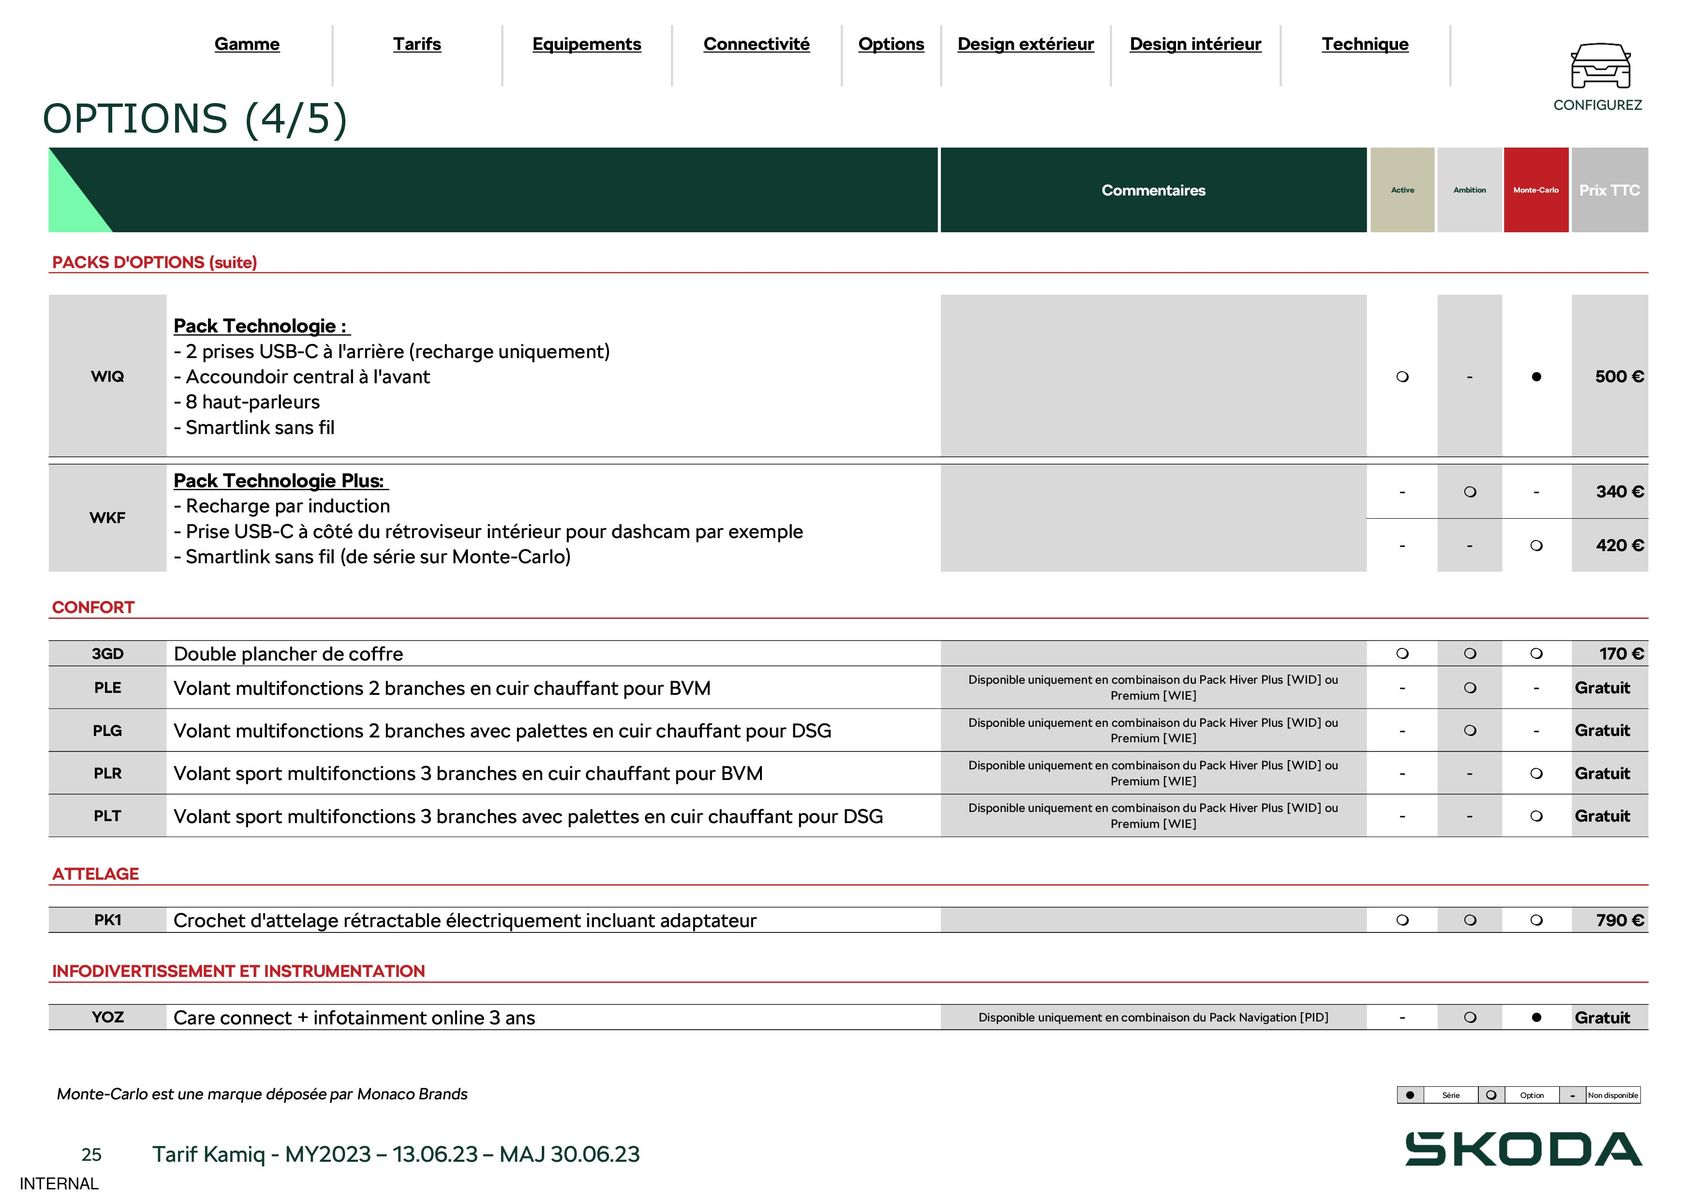
Task: Jump to the Connectivité section
Action: pyautogui.click(x=757, y=44)
